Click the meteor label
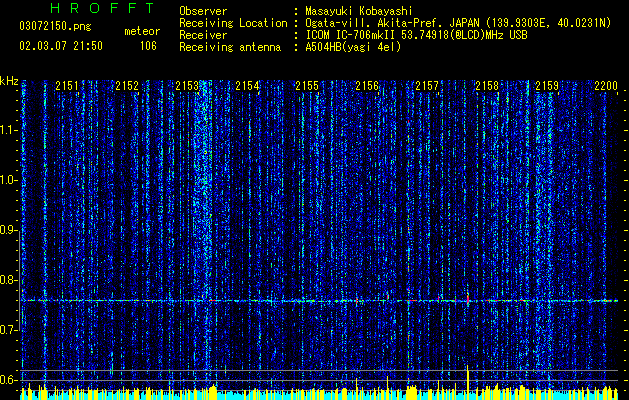 pos(142,31)
